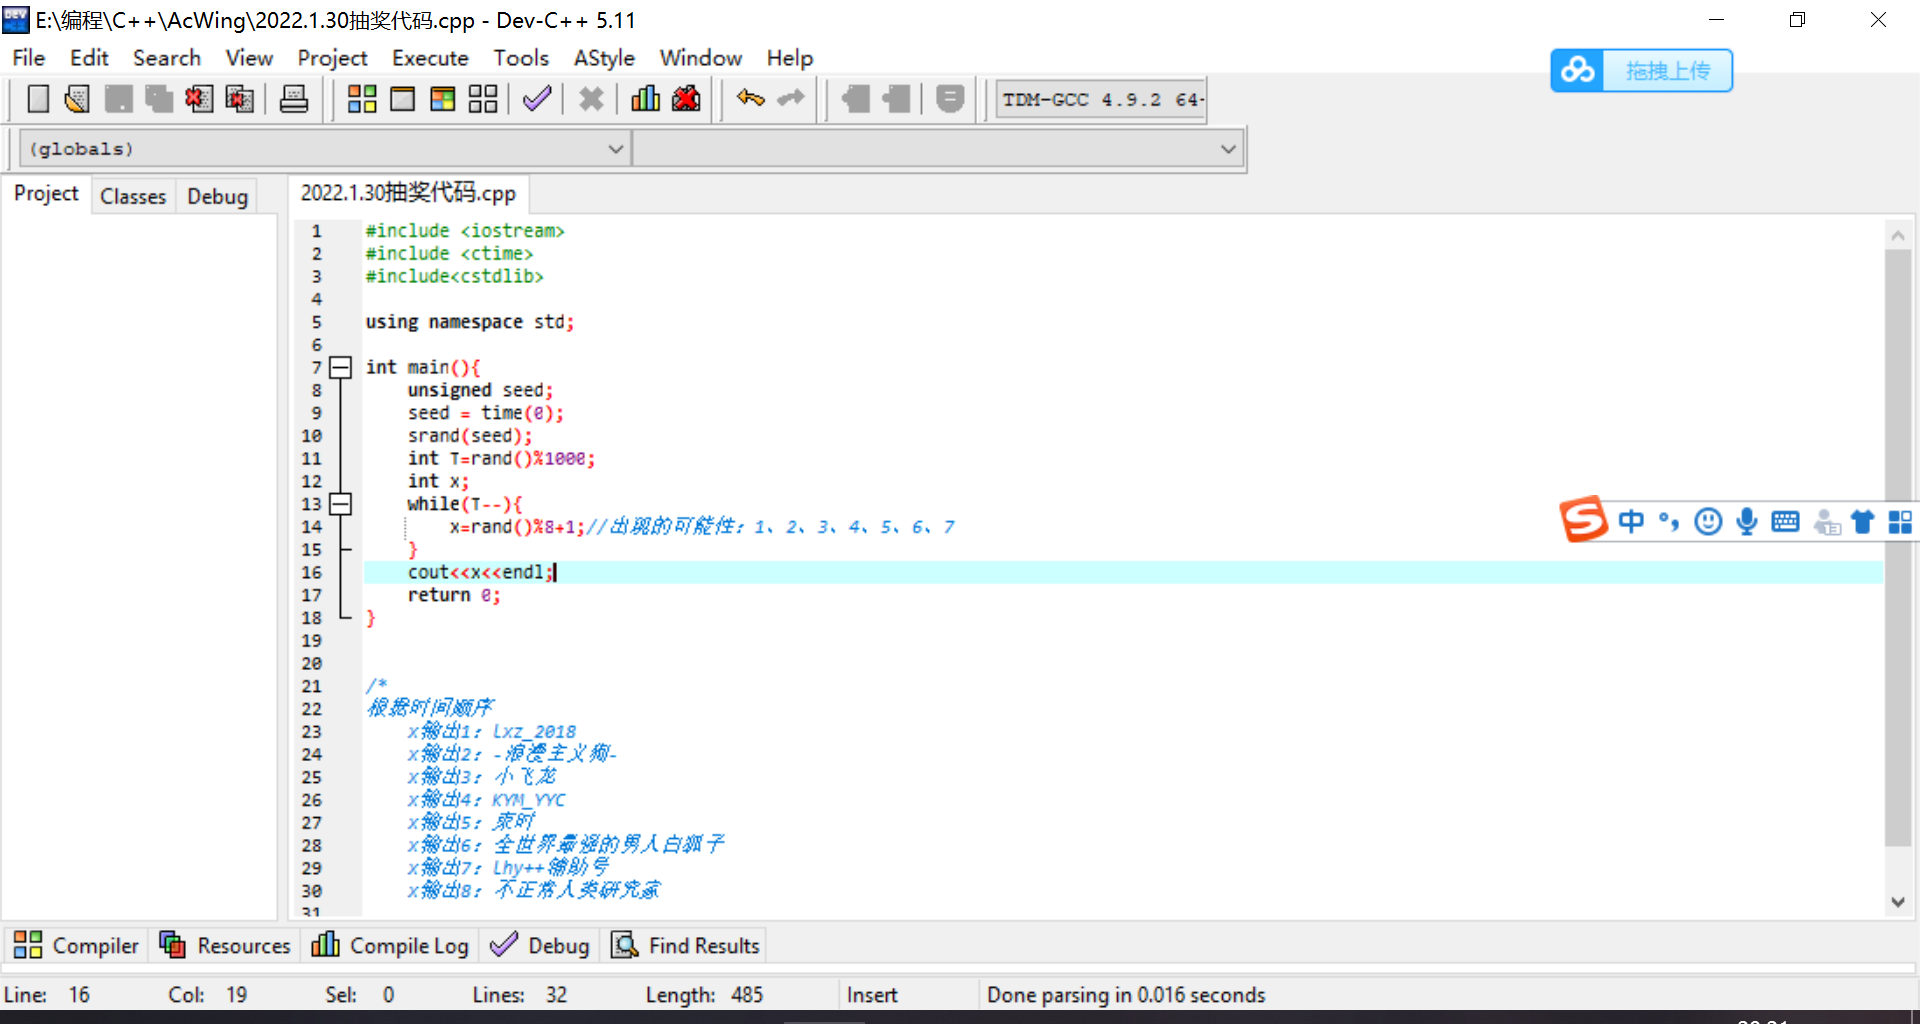Toggle Sogou punctuation mode icon

tap(1669, 521)
